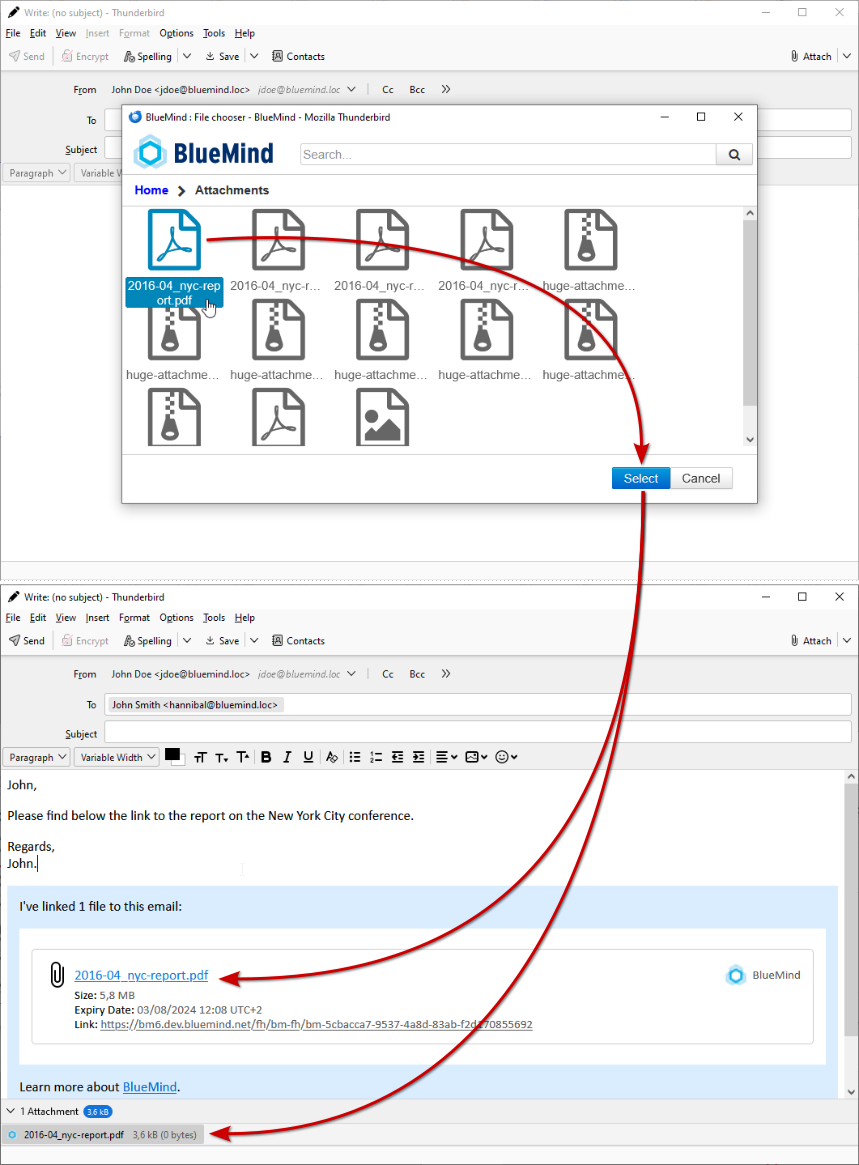Open the text alignment dropdown
Viewport: 859px width, 1165px height.
[446, 757]
